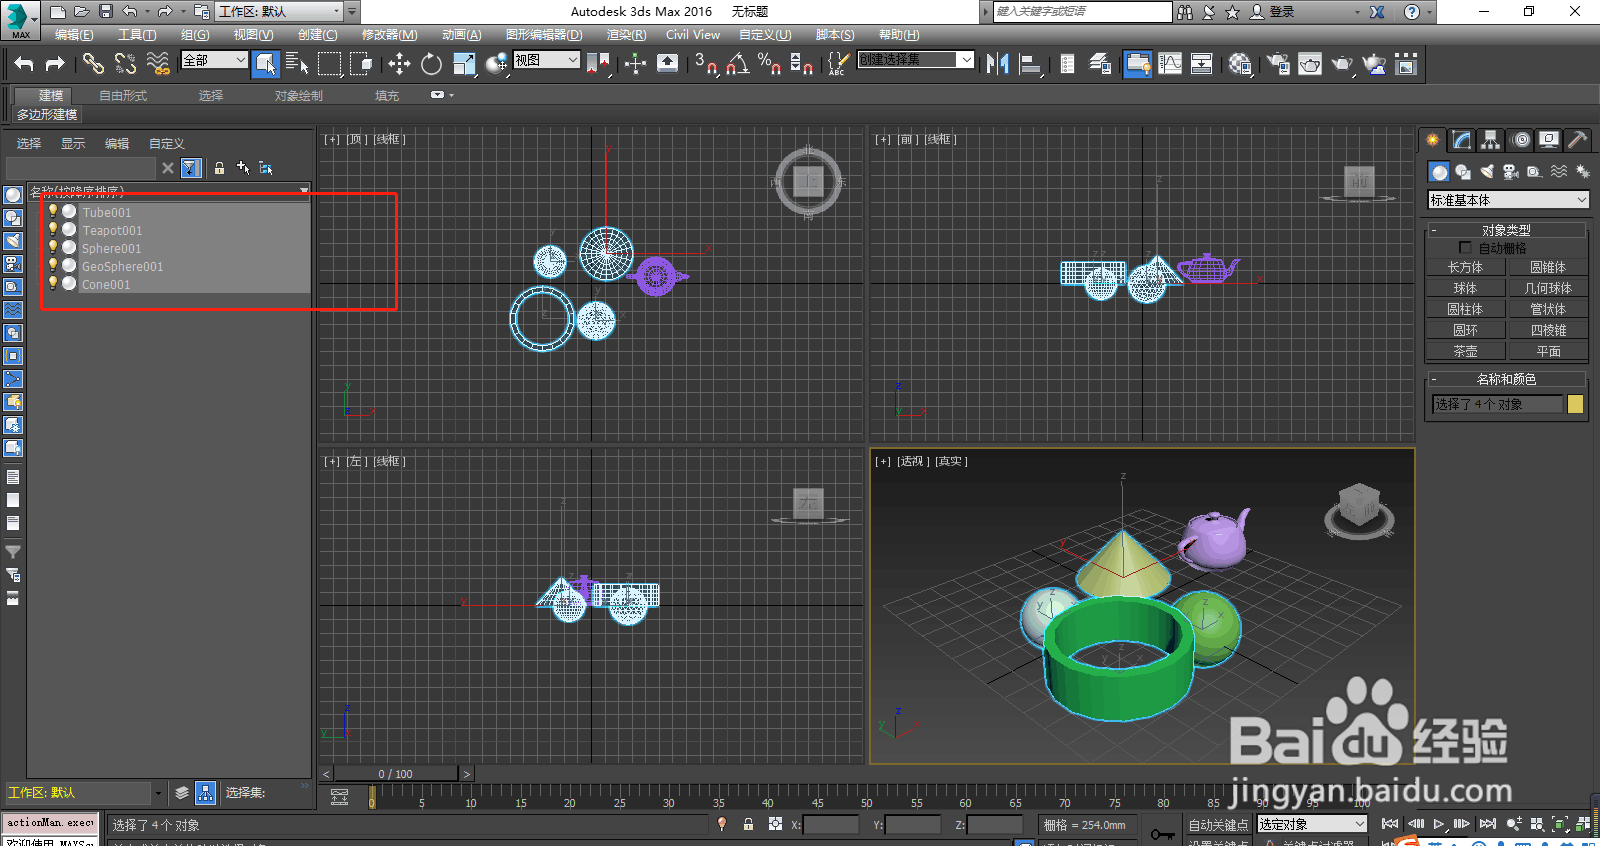Image resolution: width=1600 pixels, height=846 pixels.
Task: Collapse the 名称和颜色 rollout
Action: pos(1506,379)
